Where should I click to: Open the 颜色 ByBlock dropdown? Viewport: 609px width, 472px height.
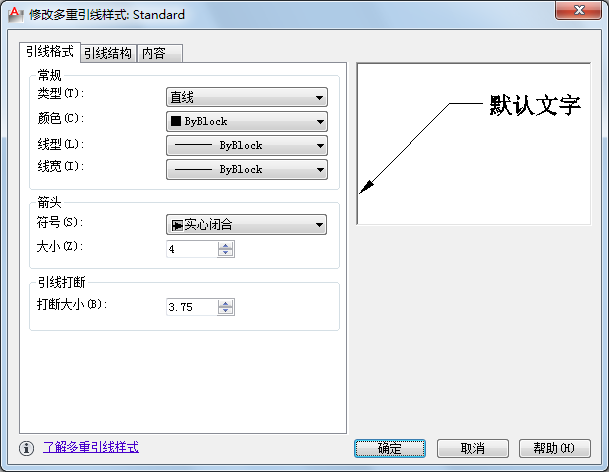(x=247, y=121)
